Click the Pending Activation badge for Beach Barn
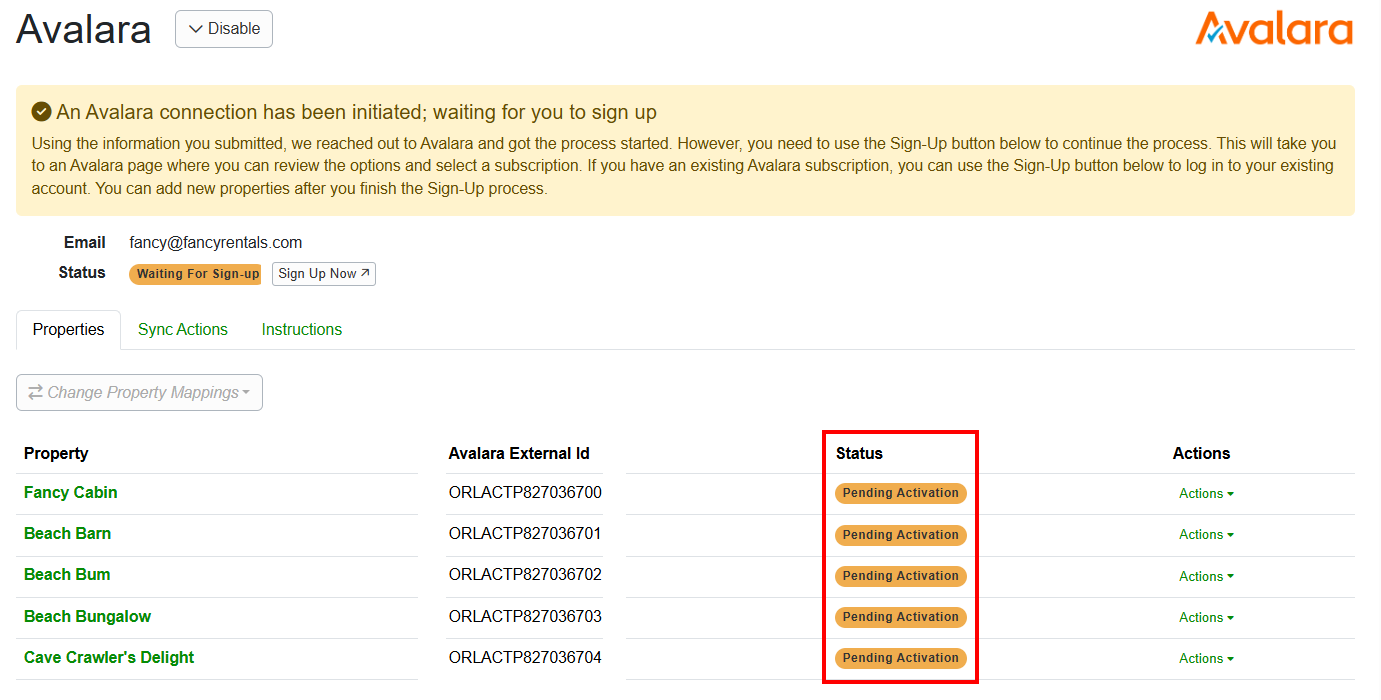 899,534
